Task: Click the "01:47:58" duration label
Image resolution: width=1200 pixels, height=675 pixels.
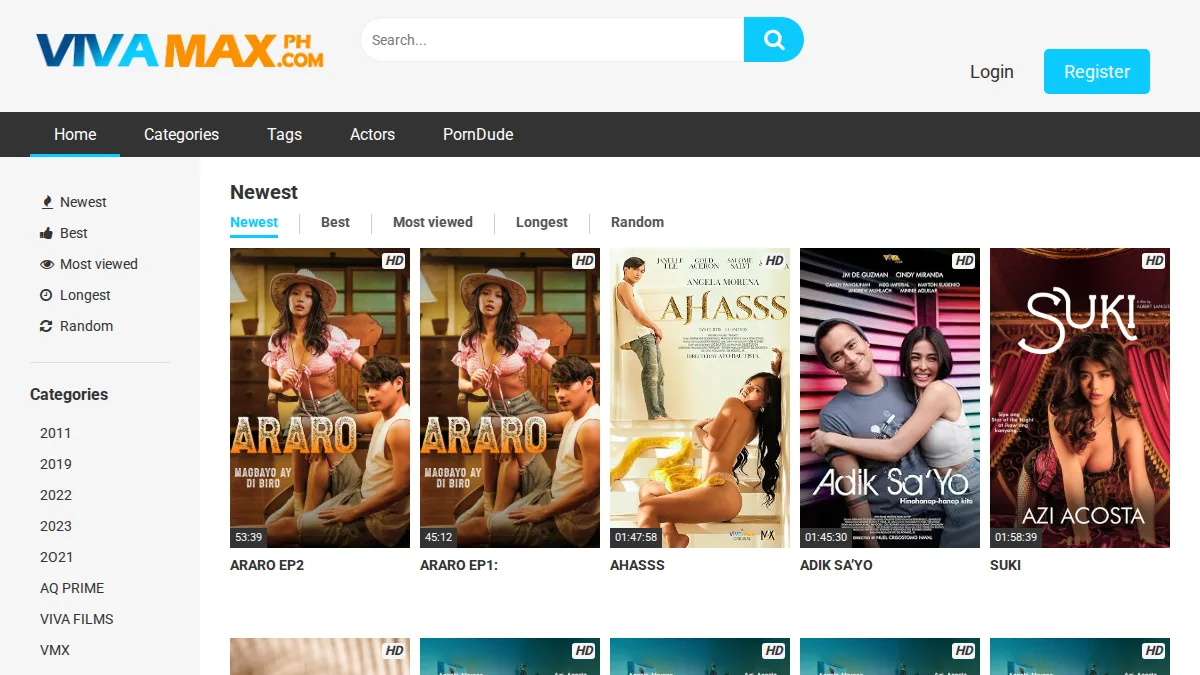Action: pyautogui.click(x=636, y=537)
